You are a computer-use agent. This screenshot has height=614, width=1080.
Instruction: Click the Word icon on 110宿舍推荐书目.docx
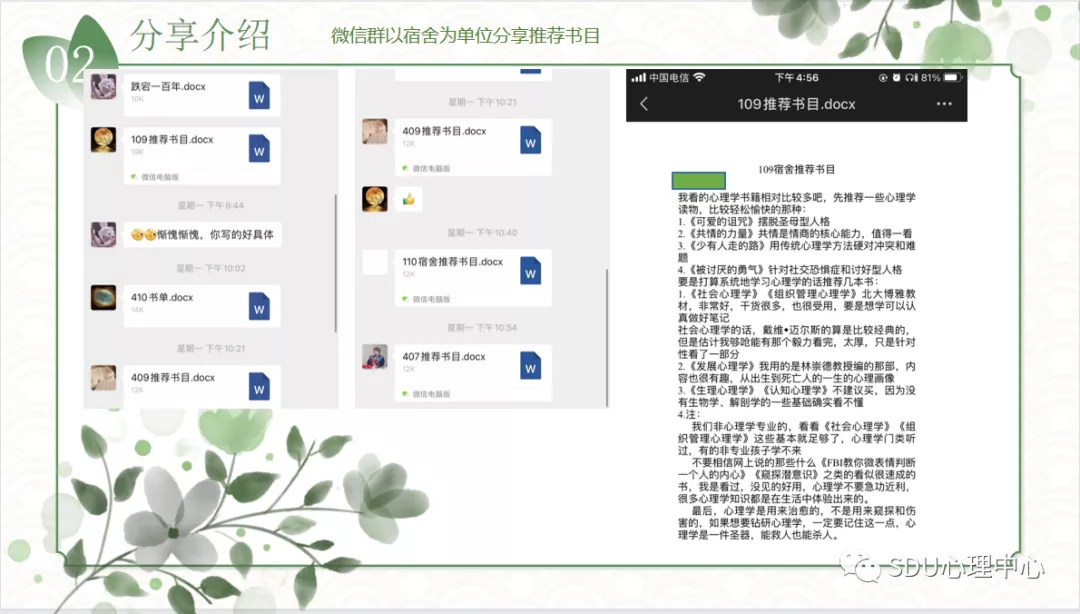tap(530, 271)
